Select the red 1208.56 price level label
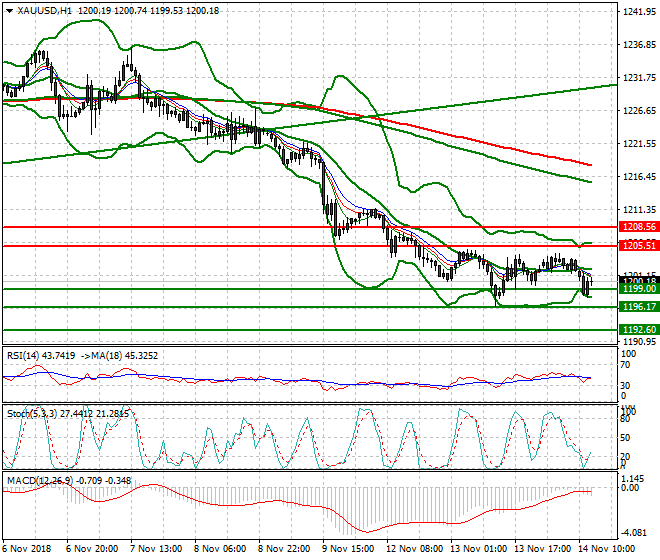The height and width of the screenshot is (560, 660). click(639, 227)
